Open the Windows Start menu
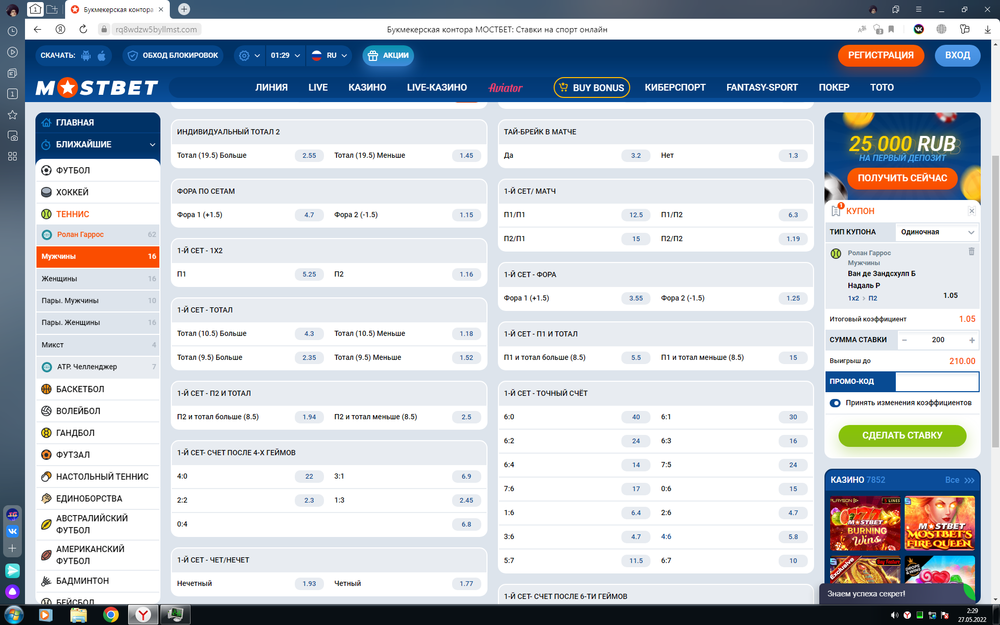 [x=13, y=615]
